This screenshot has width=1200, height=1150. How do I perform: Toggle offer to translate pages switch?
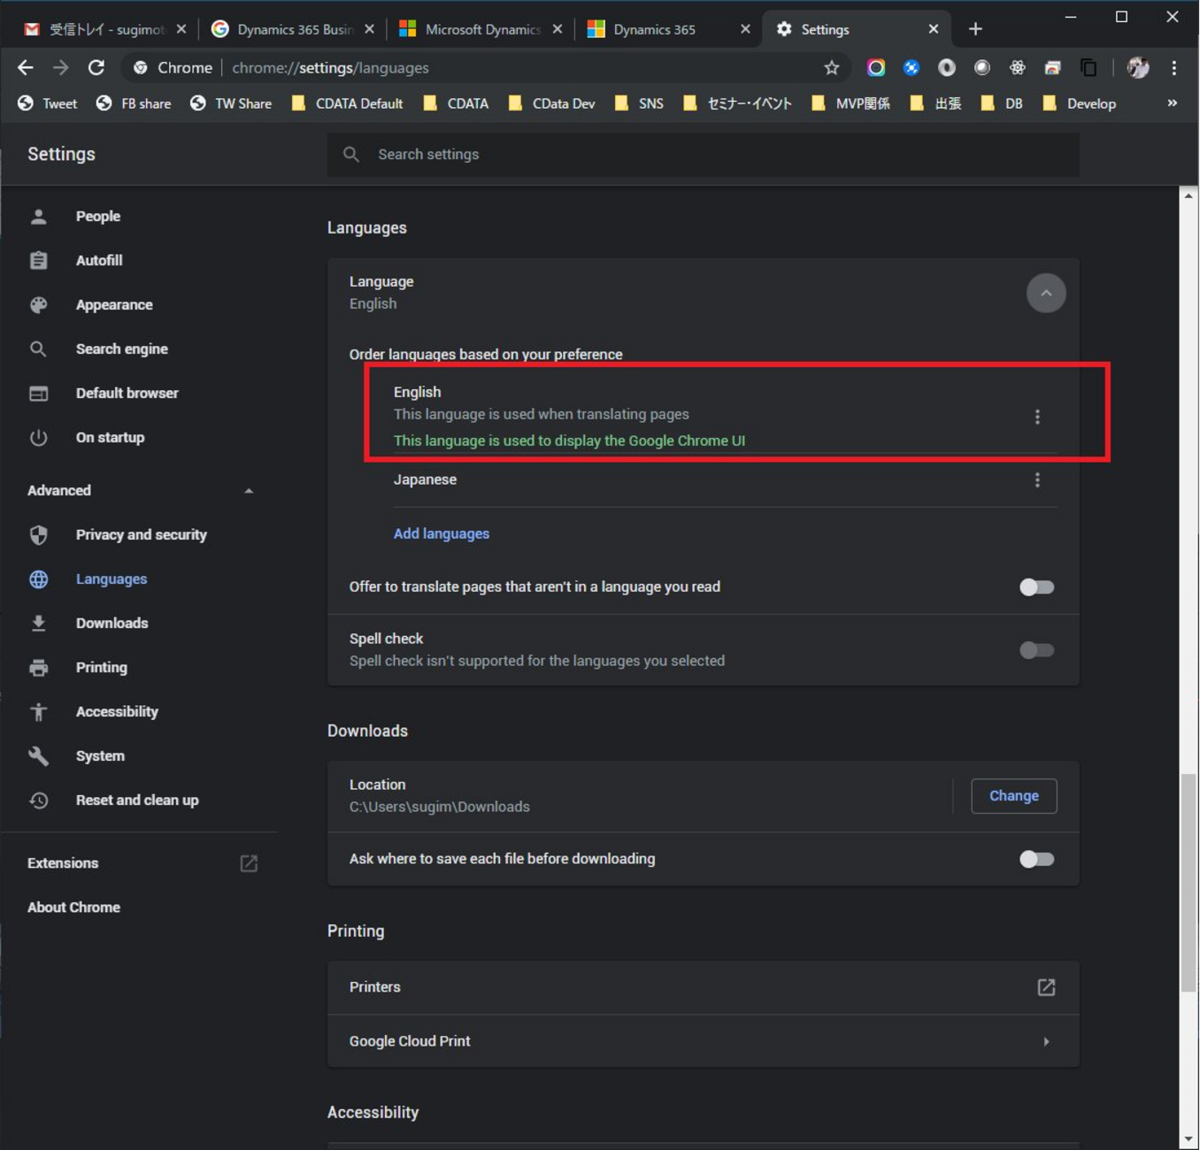click(1037, 587)
